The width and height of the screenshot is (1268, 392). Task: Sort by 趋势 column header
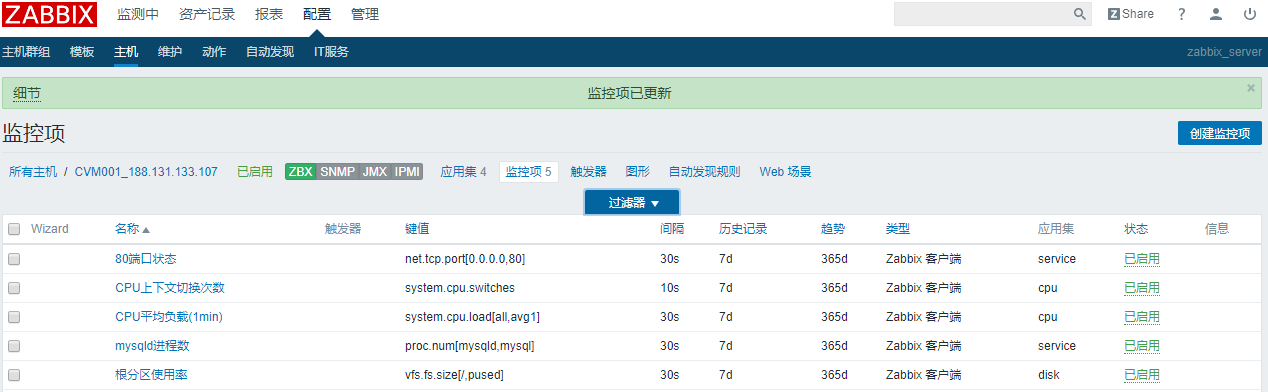click(833, 229)
